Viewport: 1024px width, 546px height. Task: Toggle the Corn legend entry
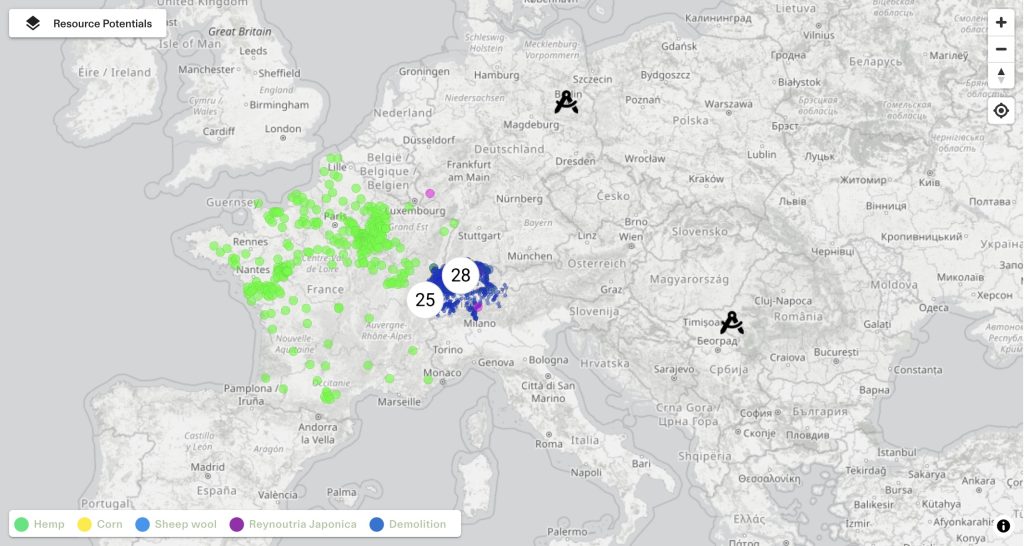pos(100,524)
